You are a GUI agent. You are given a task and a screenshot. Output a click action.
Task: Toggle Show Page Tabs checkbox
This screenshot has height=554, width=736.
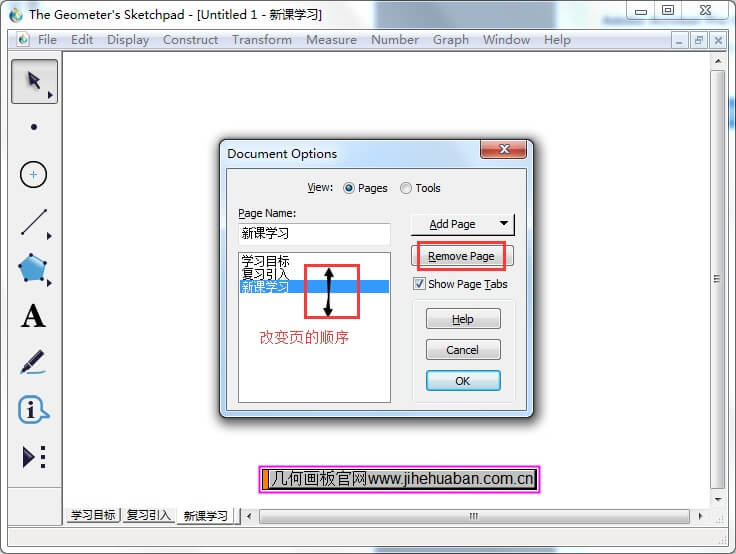coord(419,284)
